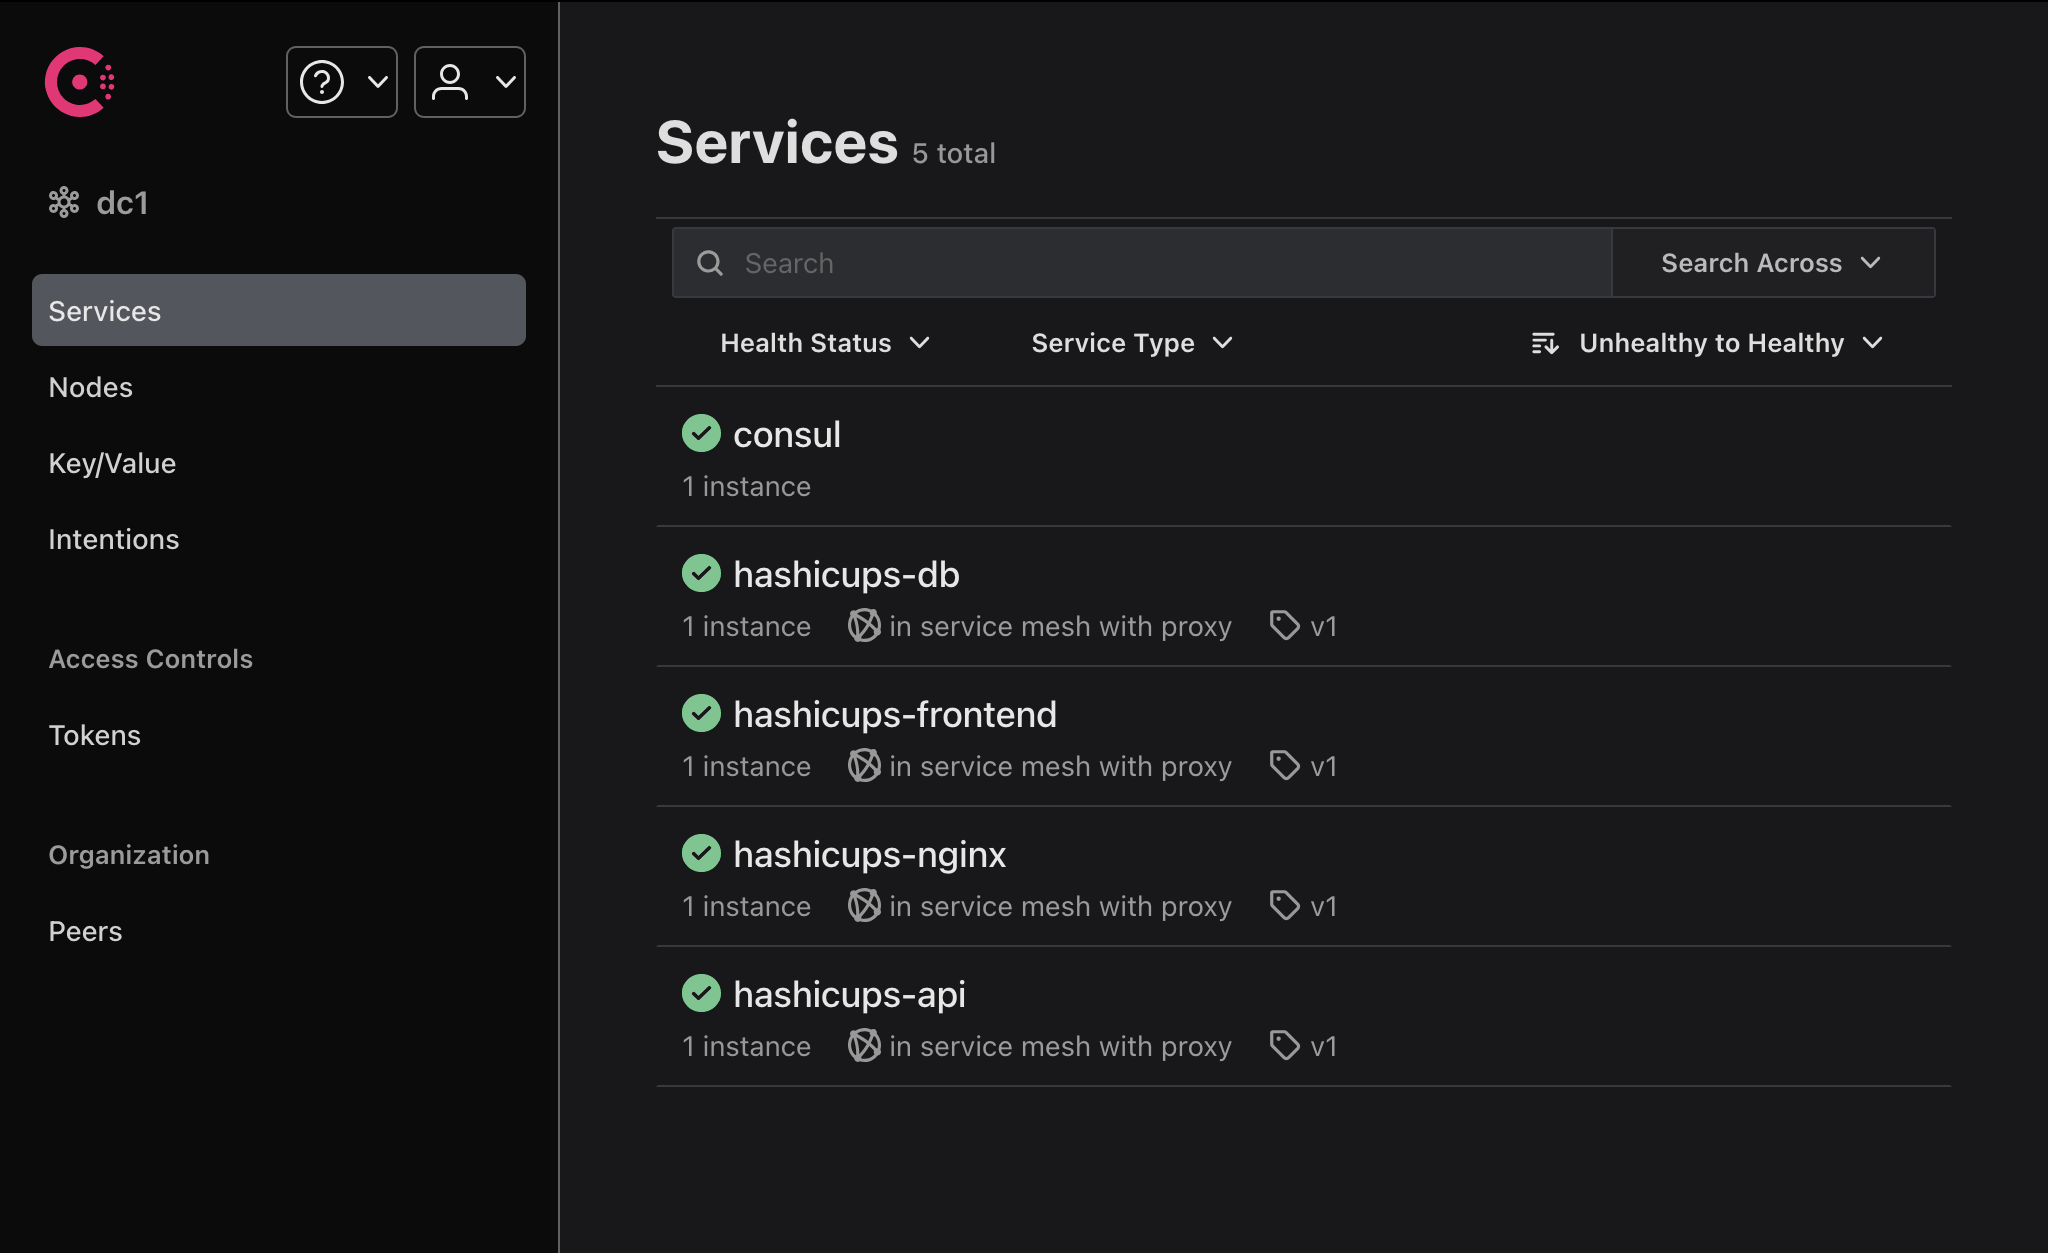2048x1253 pixels.
Task: Open the hashicups-nginx service details
Action: (x=869, y=853)
